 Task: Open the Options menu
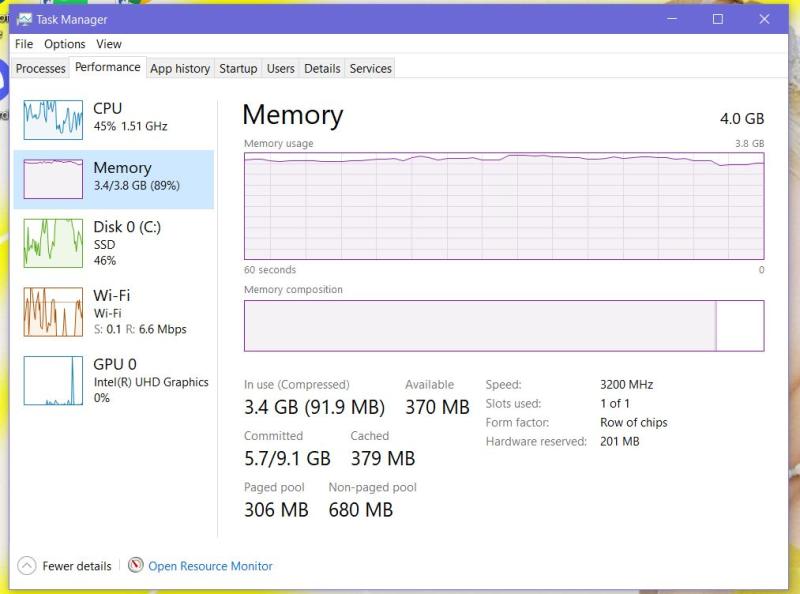tap(65, 44)
